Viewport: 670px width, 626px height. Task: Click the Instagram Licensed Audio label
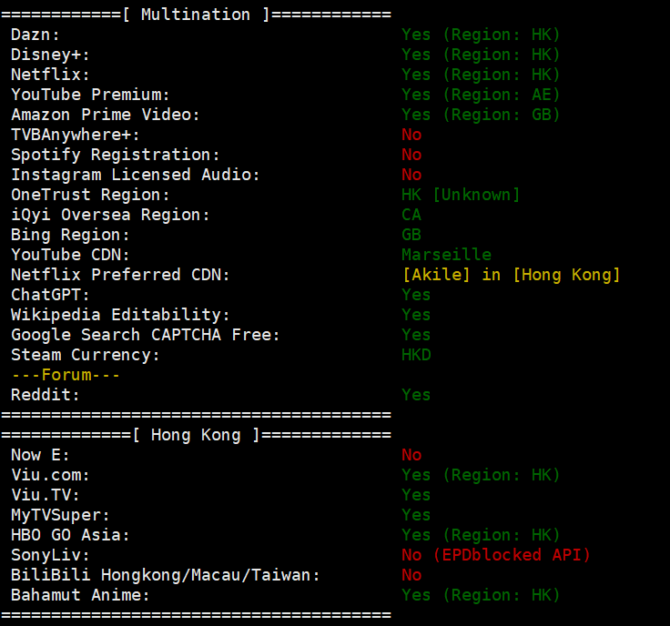135,175
